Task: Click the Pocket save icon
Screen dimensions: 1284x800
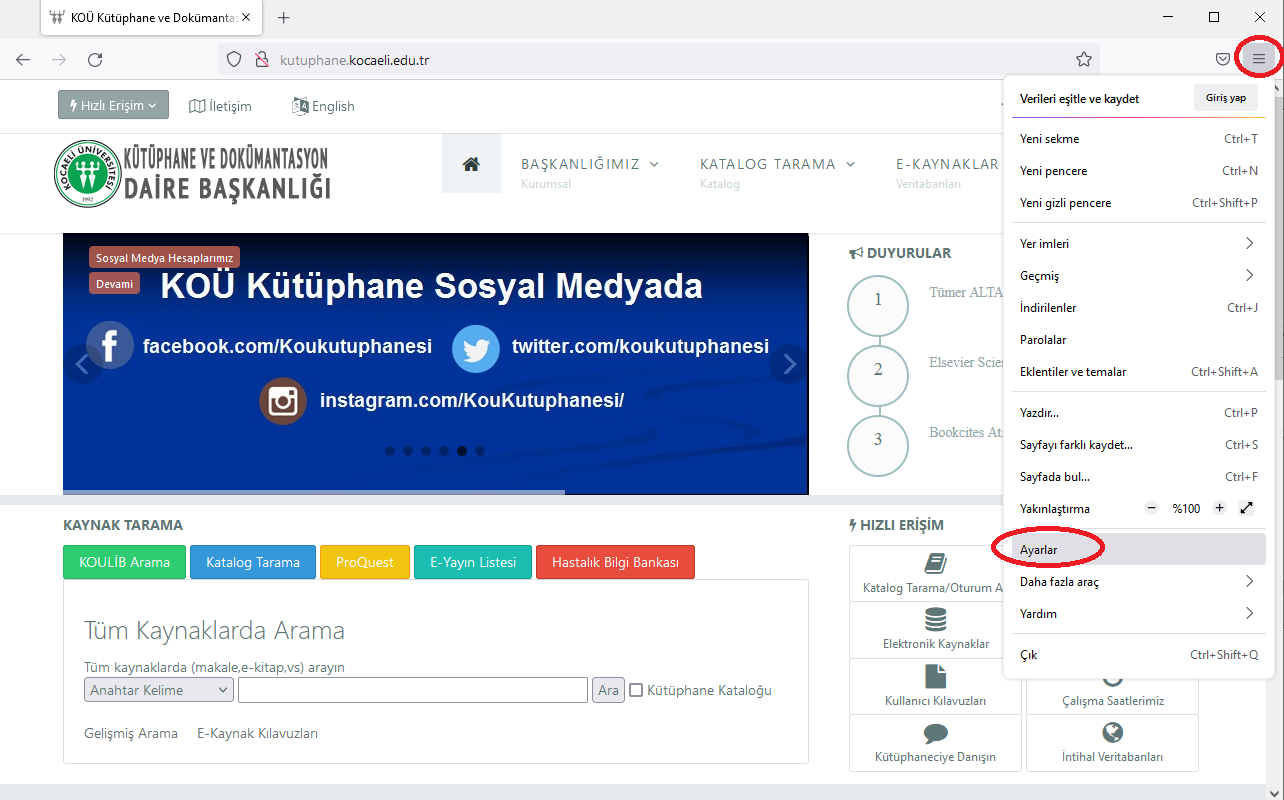Action: click(1222, 59)
